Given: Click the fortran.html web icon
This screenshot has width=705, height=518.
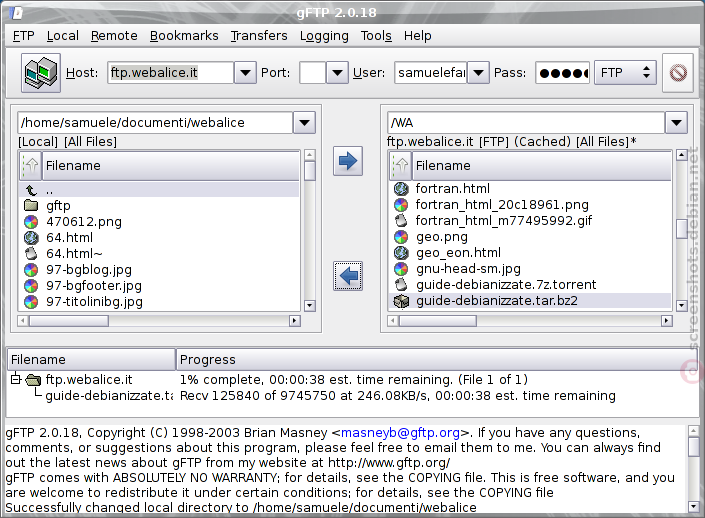Looking at the screenshot, I should coord(401,189).
